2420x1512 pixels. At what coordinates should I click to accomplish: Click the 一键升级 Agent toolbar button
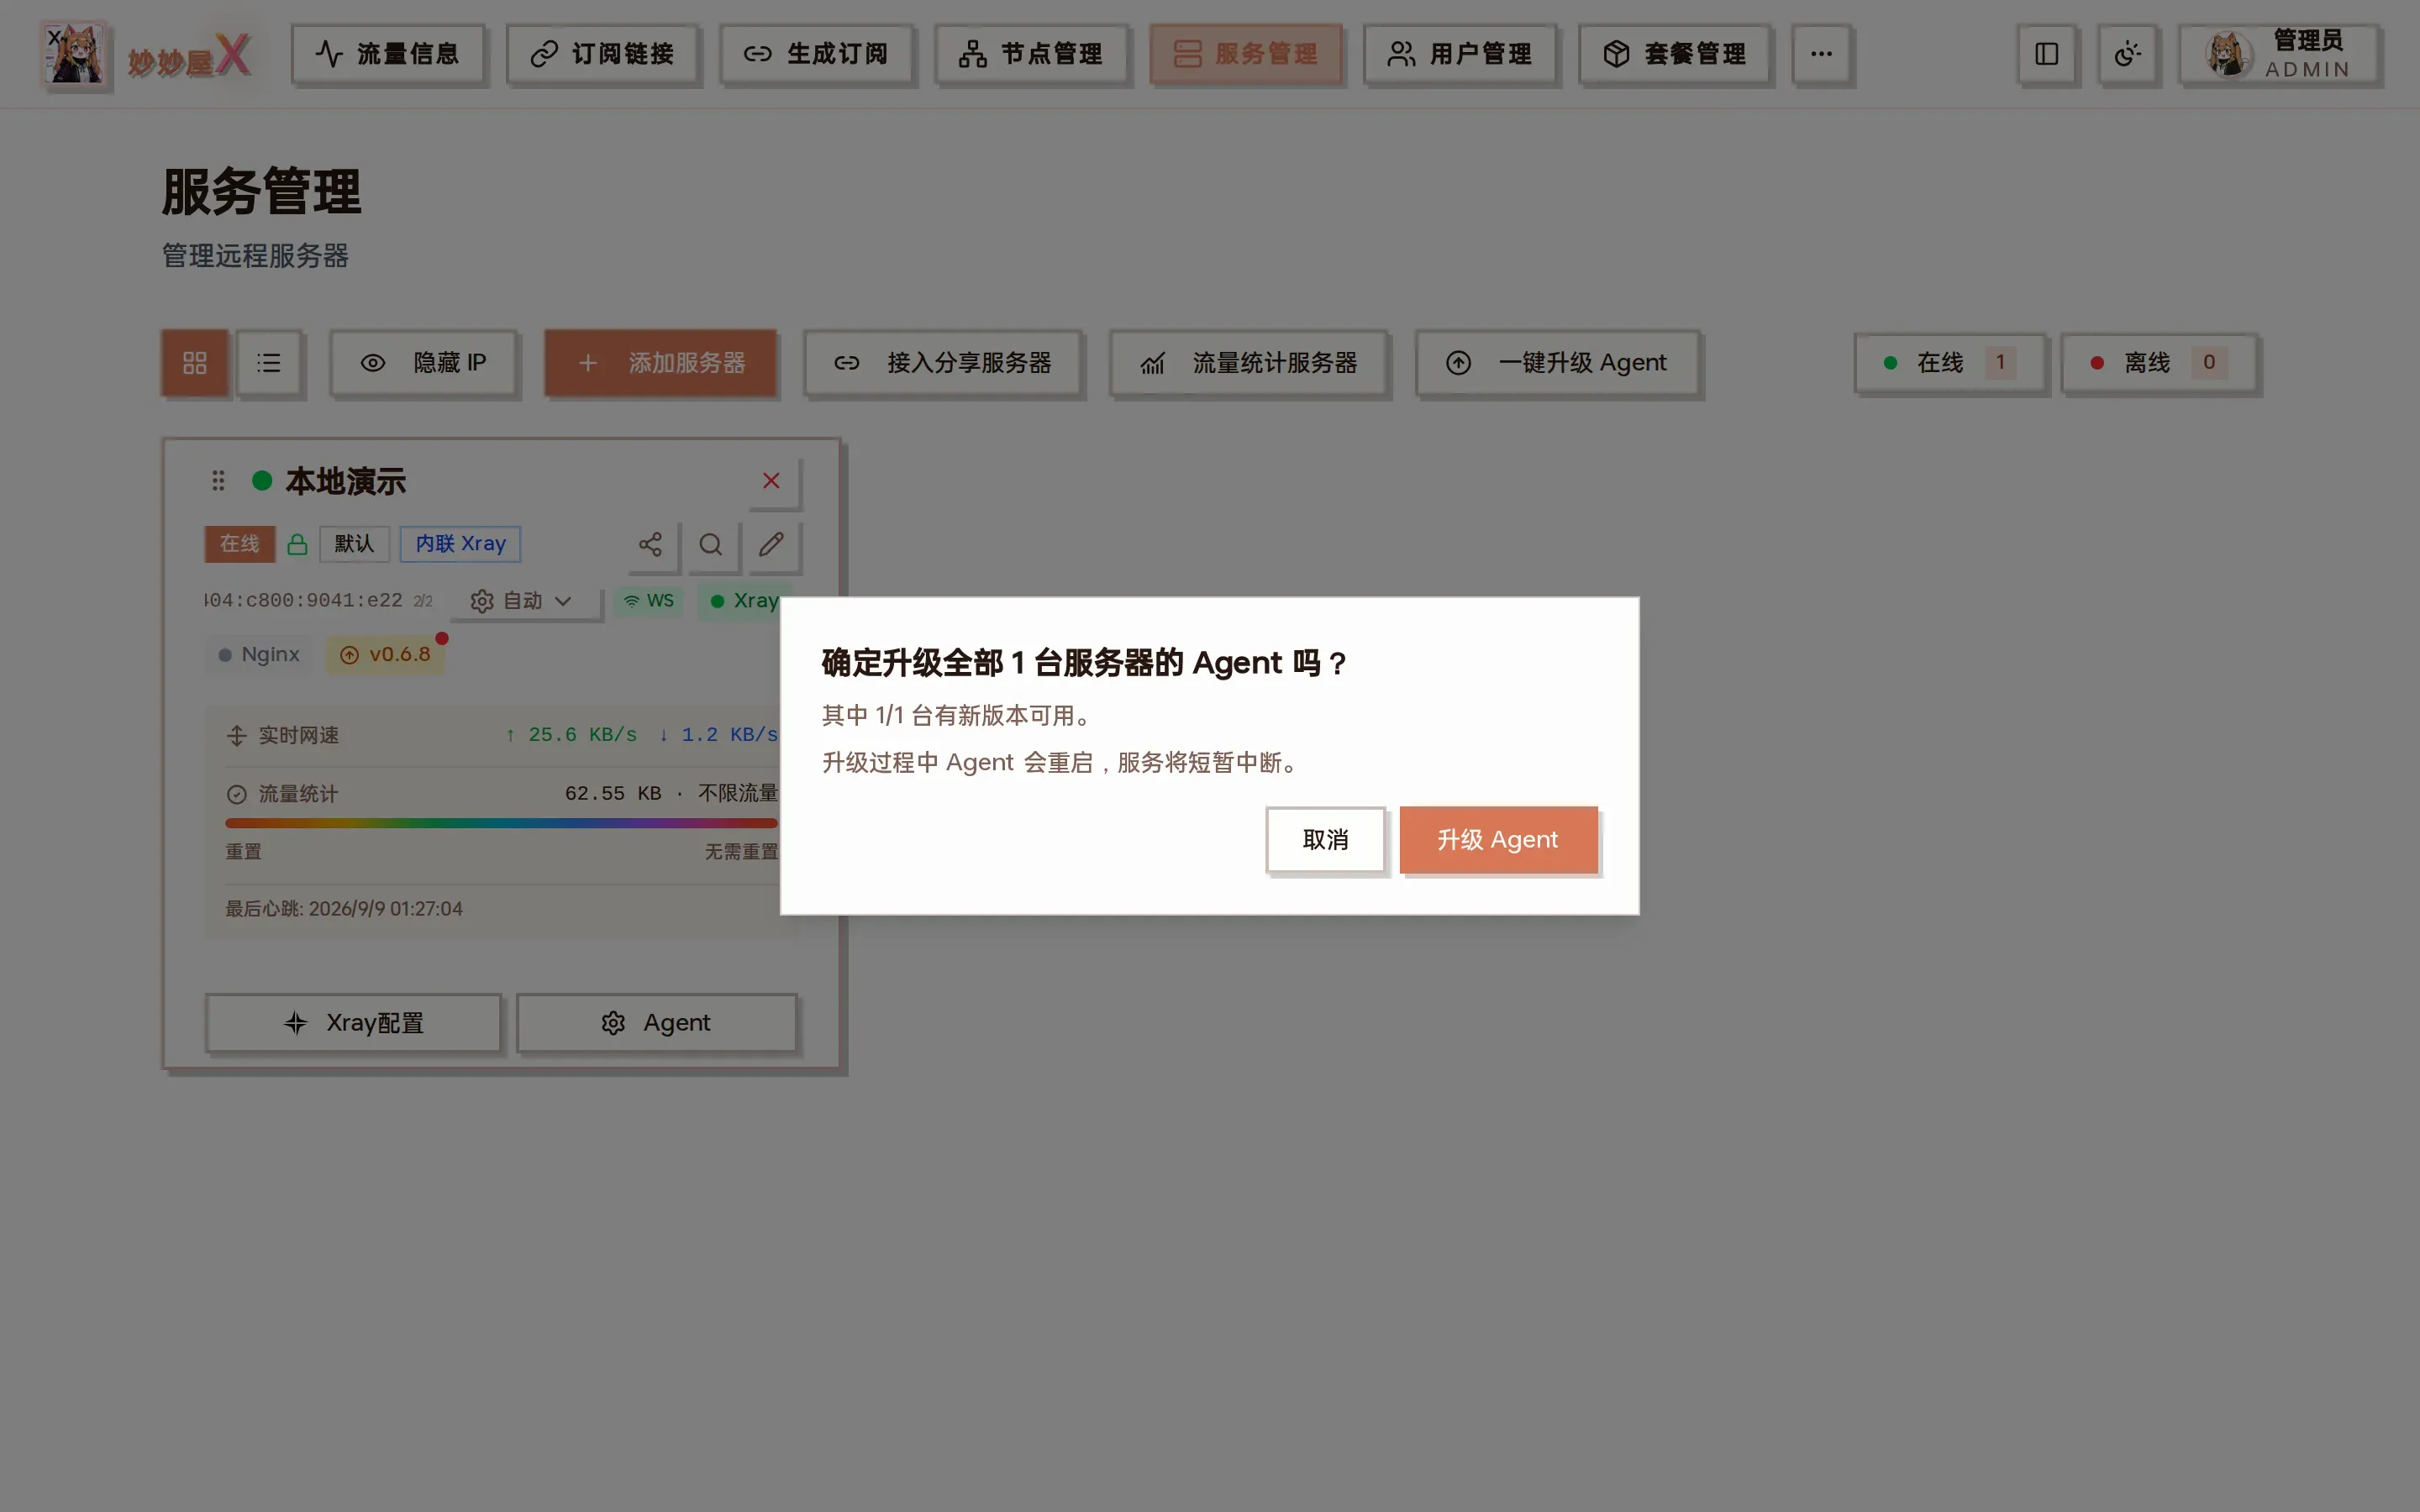1557,363
